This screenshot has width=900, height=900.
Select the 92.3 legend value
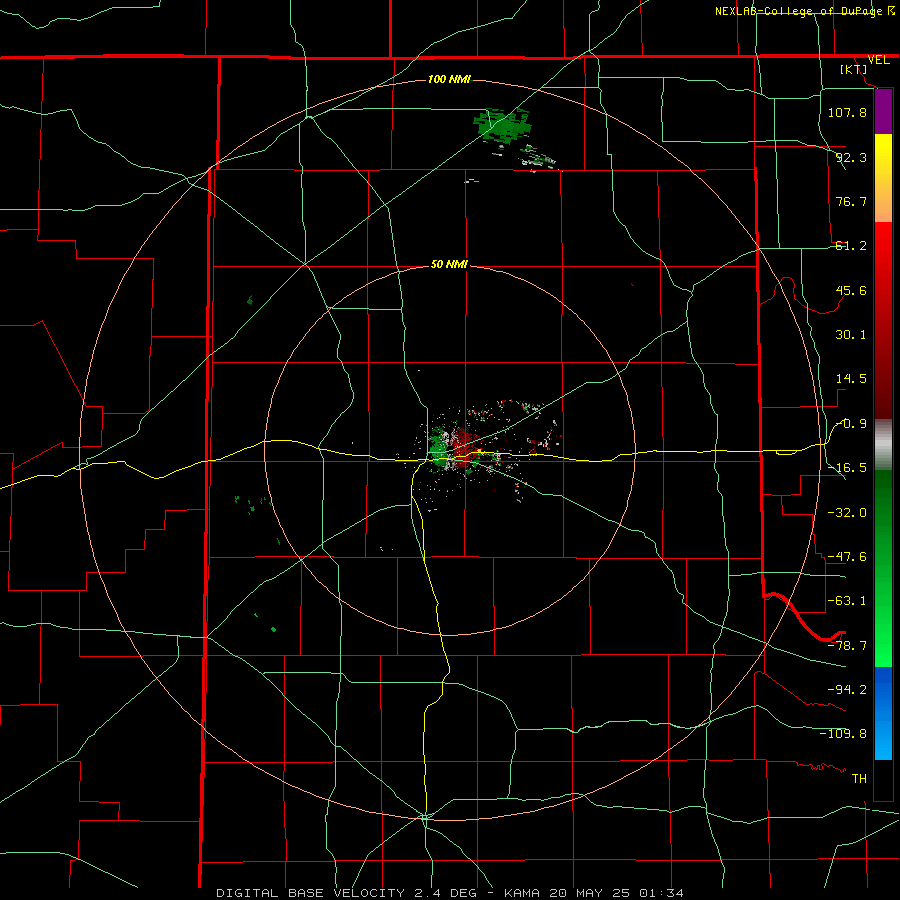tap(851, 157)
